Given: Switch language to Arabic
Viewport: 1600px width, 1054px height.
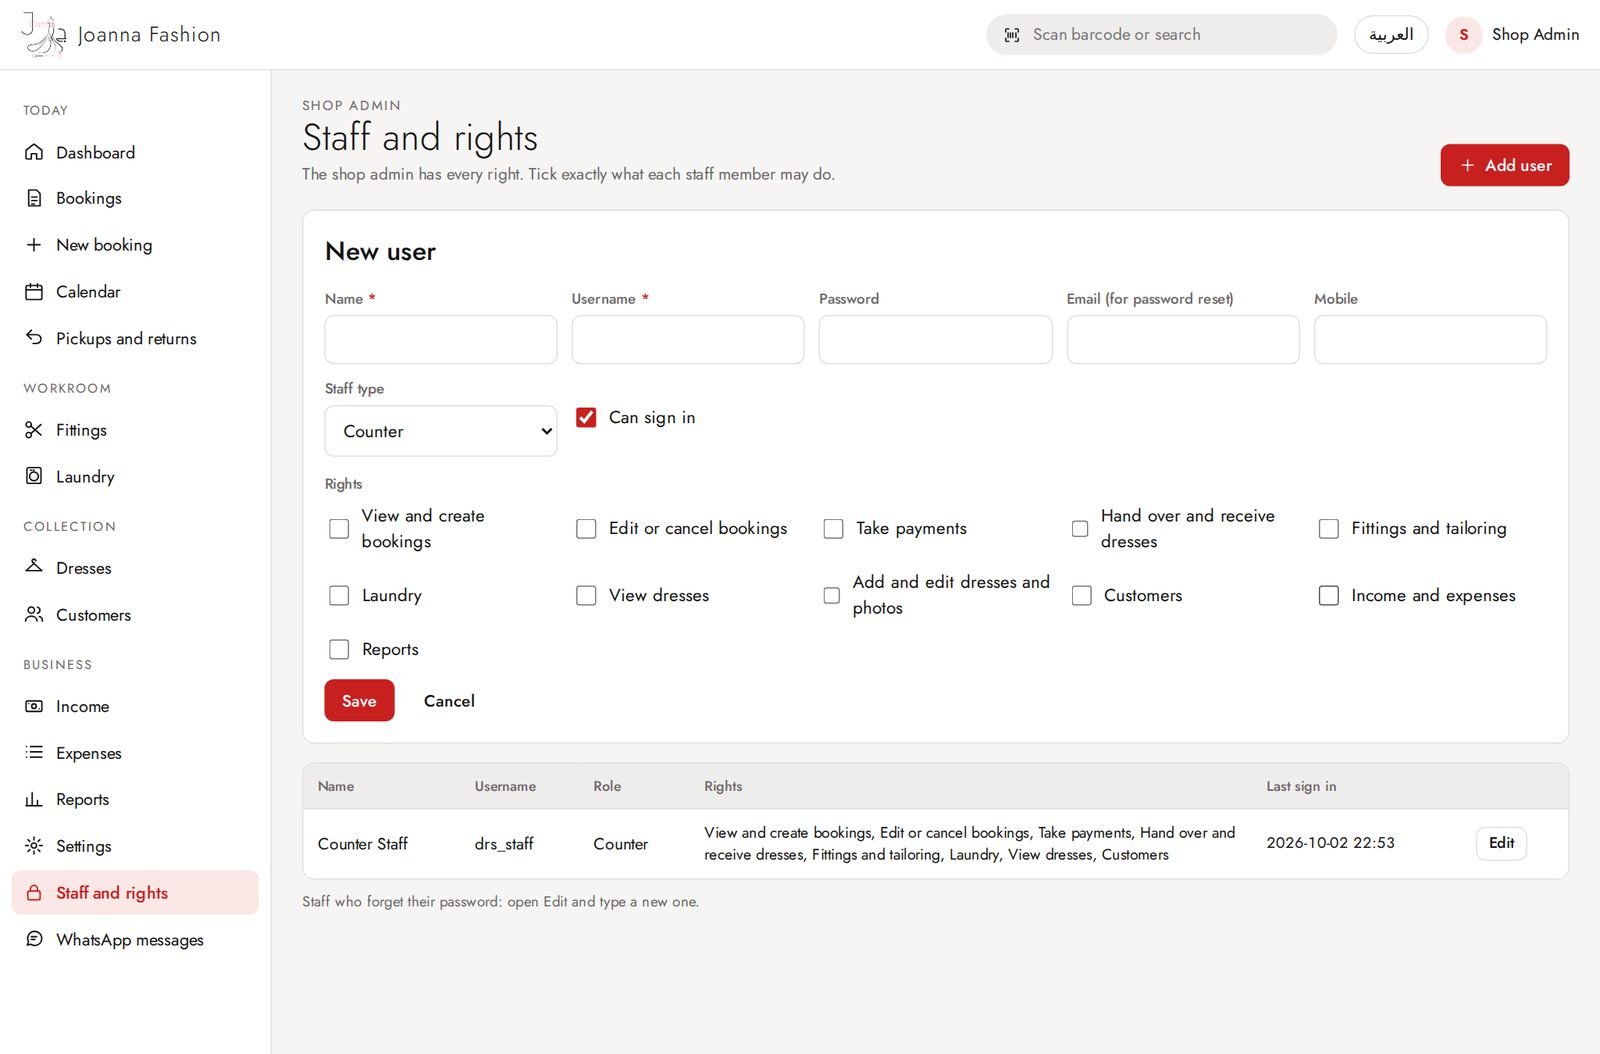Looking at the screenshot, I should click(x=1390, y=35).
